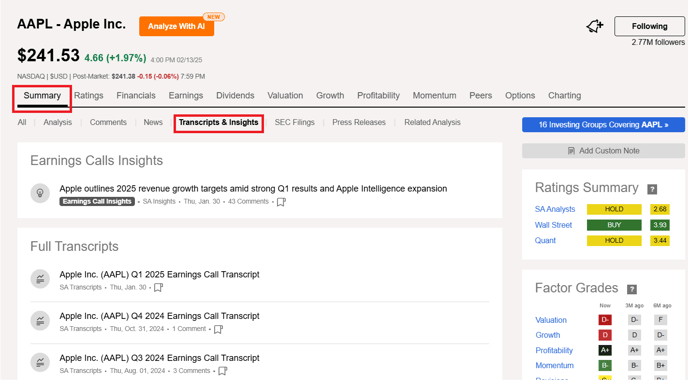Open Growth factor grade link

548,335
